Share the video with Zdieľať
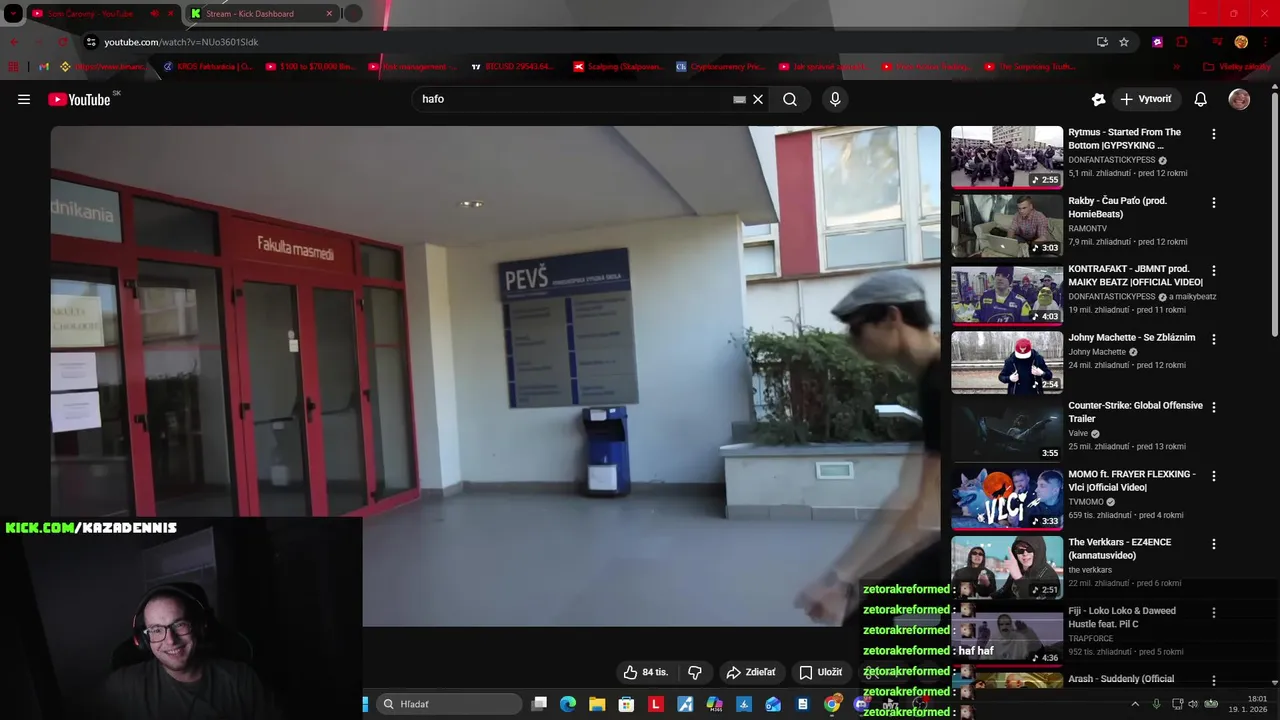1280x720 pixels. (751, 672)
